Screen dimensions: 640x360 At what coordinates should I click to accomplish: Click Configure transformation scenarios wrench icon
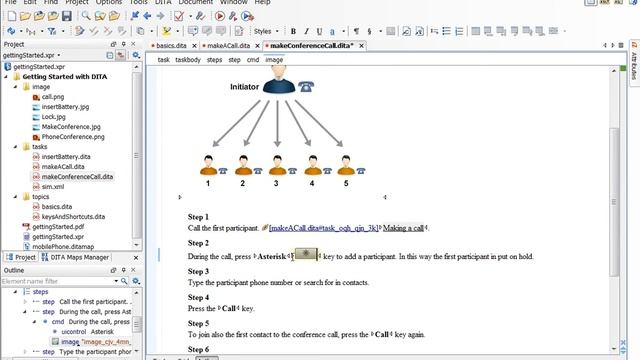(x=233, y=16)
